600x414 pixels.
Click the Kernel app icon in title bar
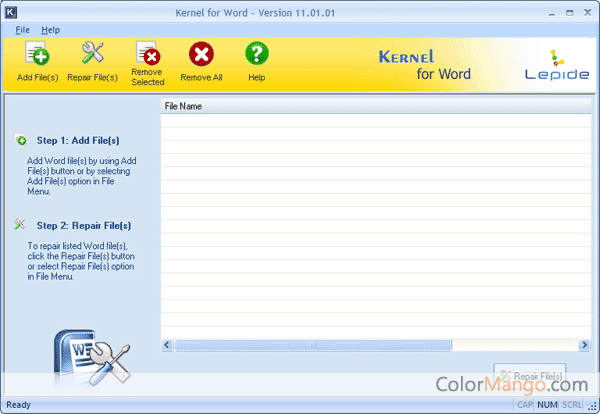point(11,13)
